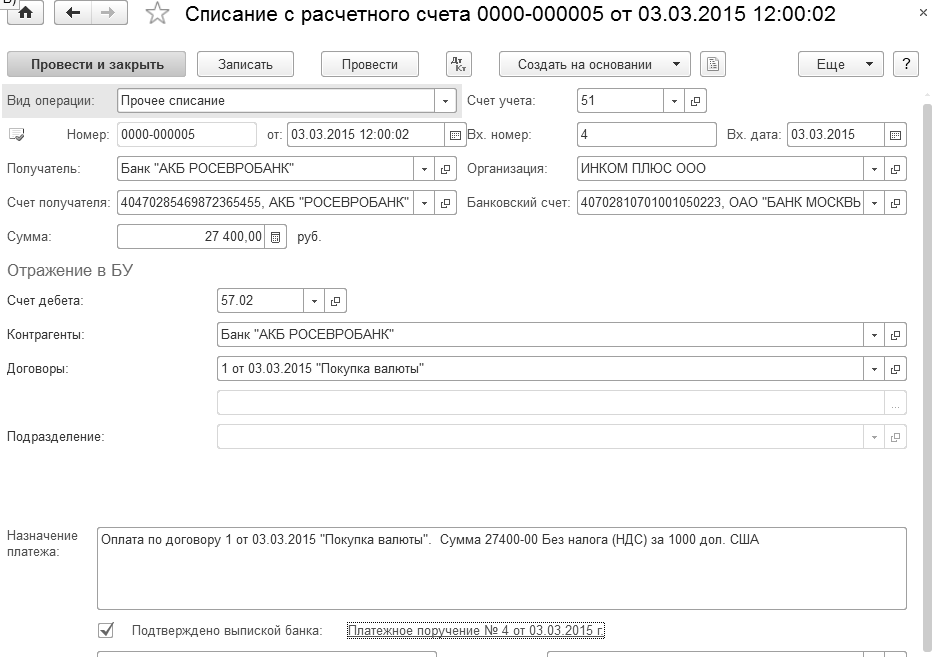Click Вх. дата input field
Viewport: 936px width, 657px height.
tap(836, 135)
